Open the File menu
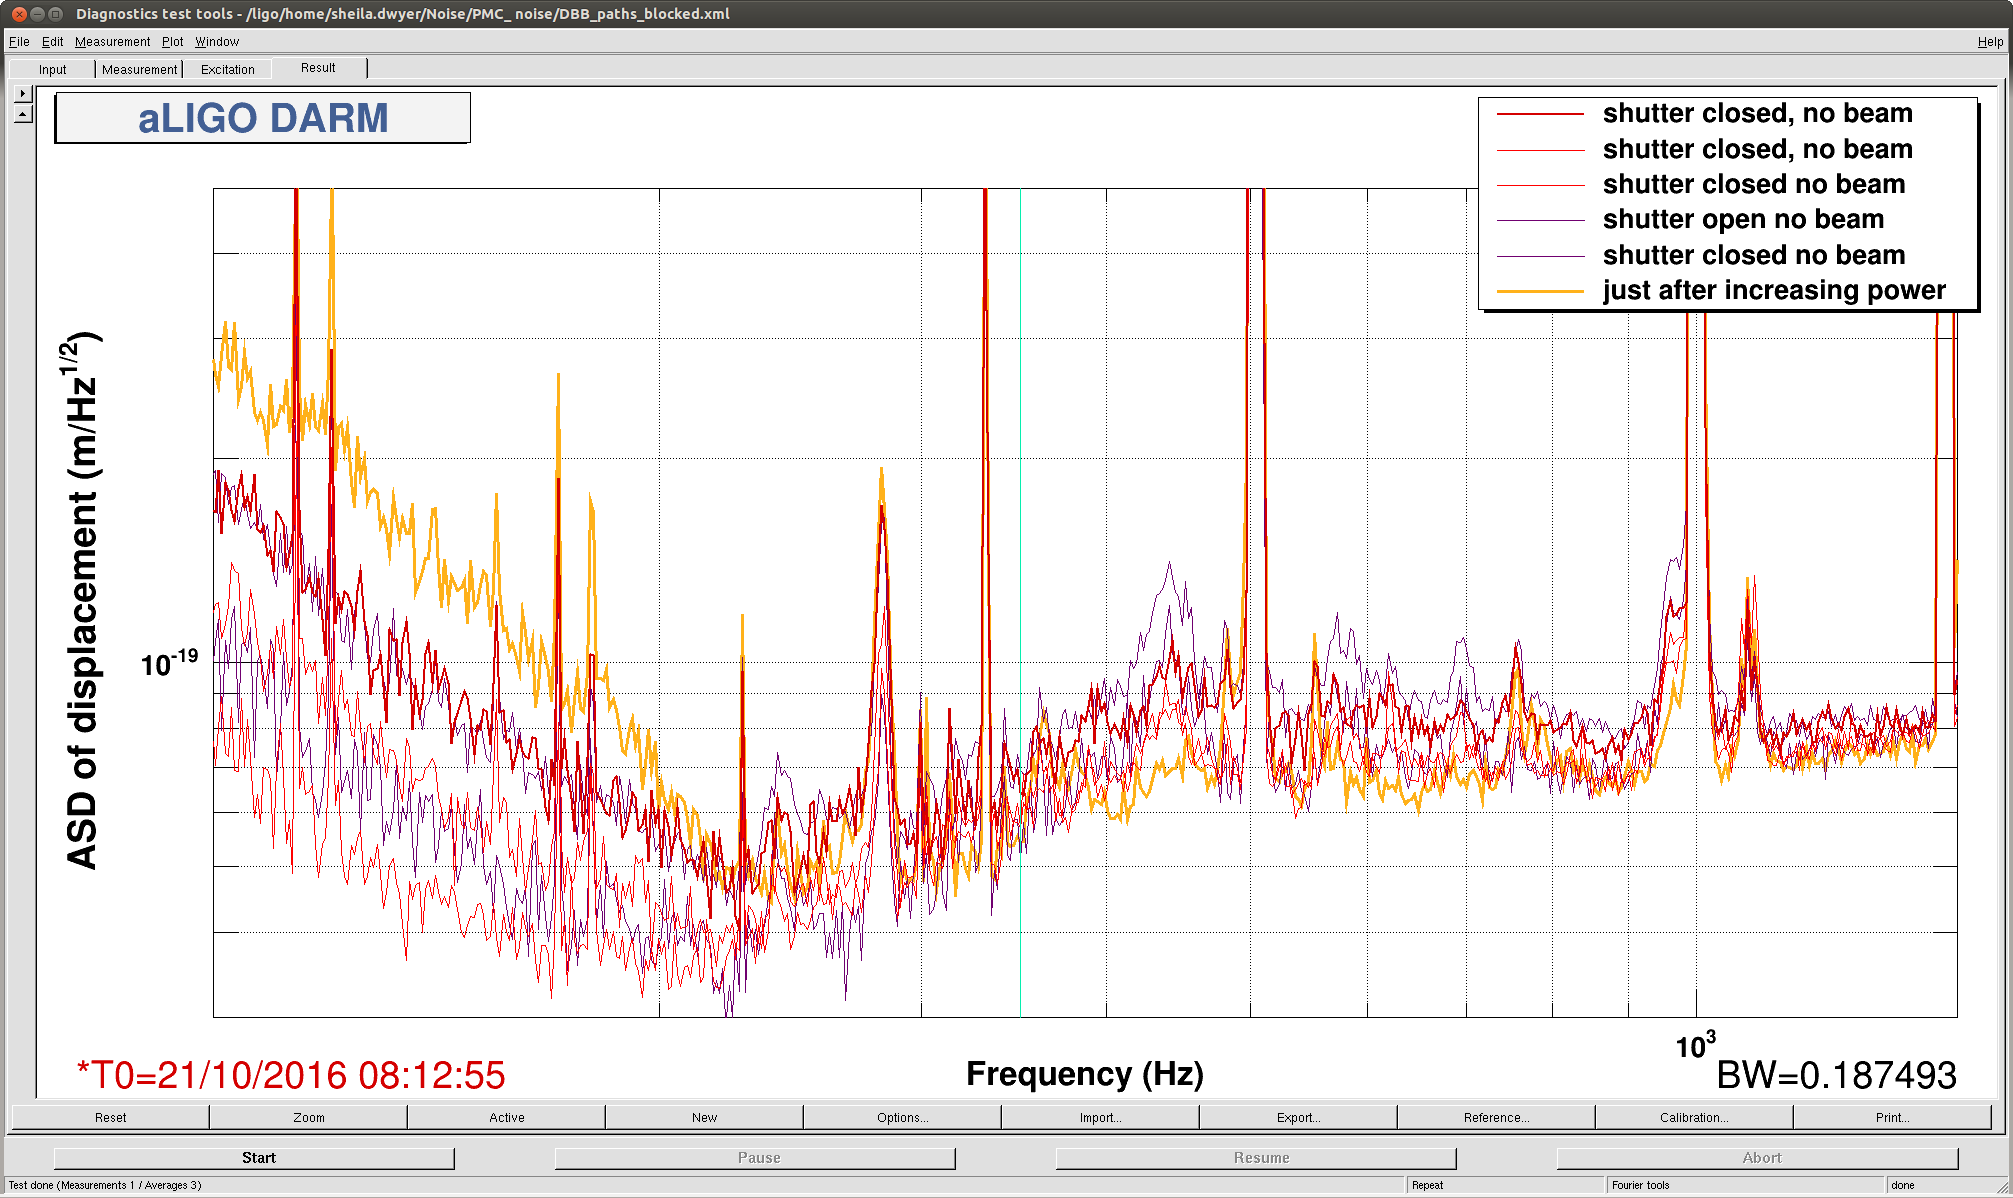The width and height of the screenshot is (2013, 1198). click(19, 42)
